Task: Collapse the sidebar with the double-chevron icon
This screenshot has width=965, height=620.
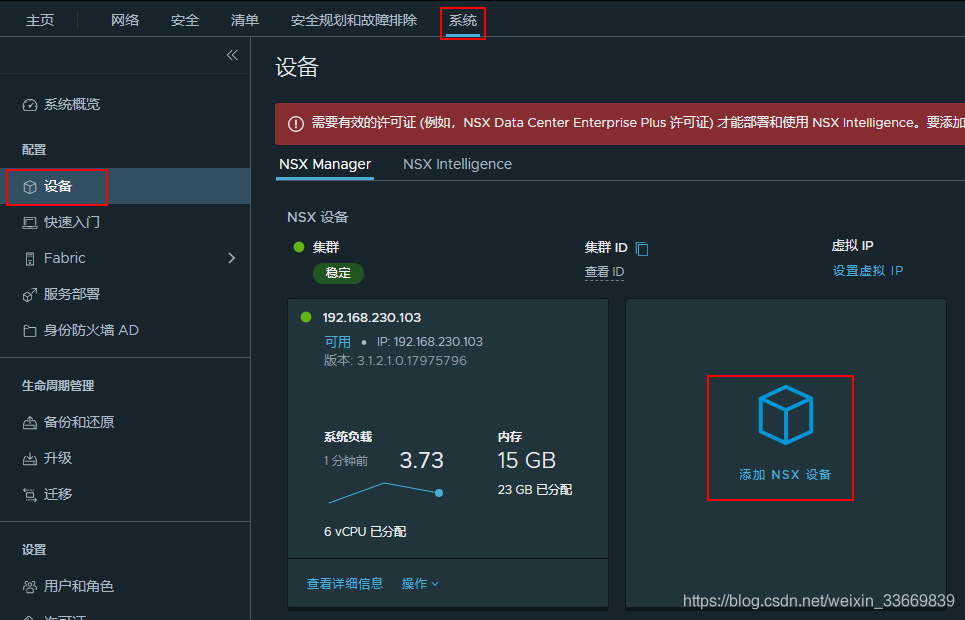Action: tap(232, 55)
